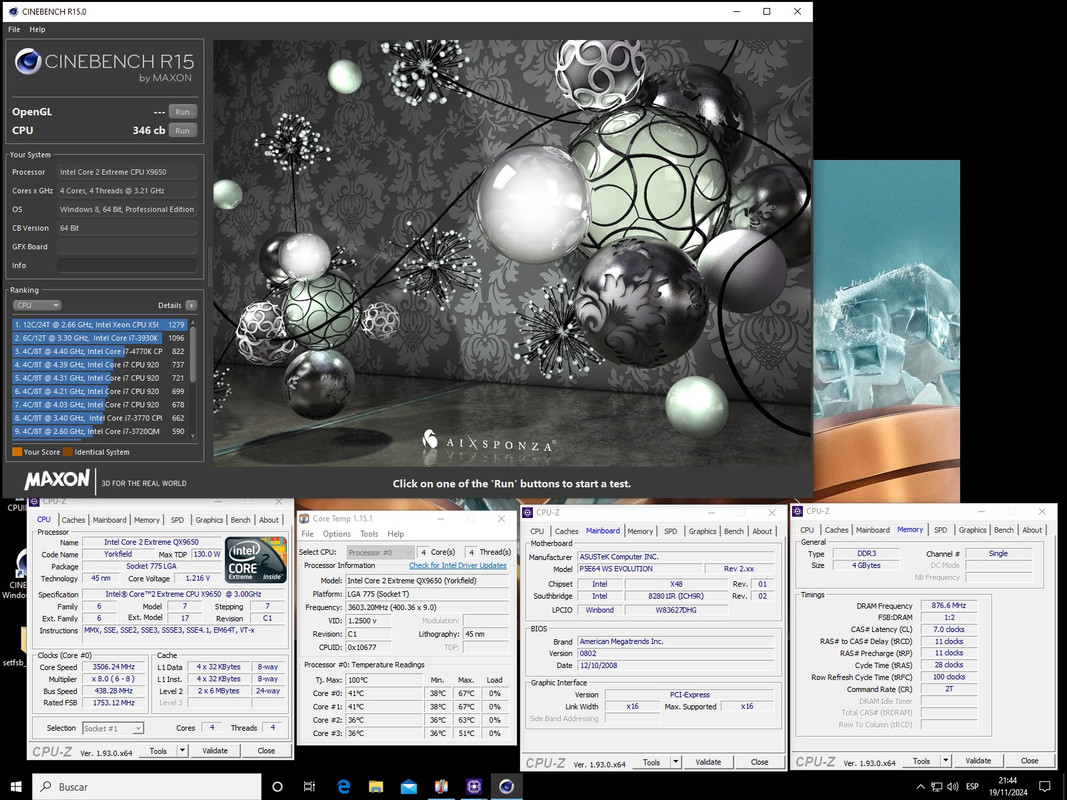This screenshot has height=800, width=1067.
Task: Launch Microsoft Edge from the taskbar
Action: pyautogui.click(x=344, y=786)
